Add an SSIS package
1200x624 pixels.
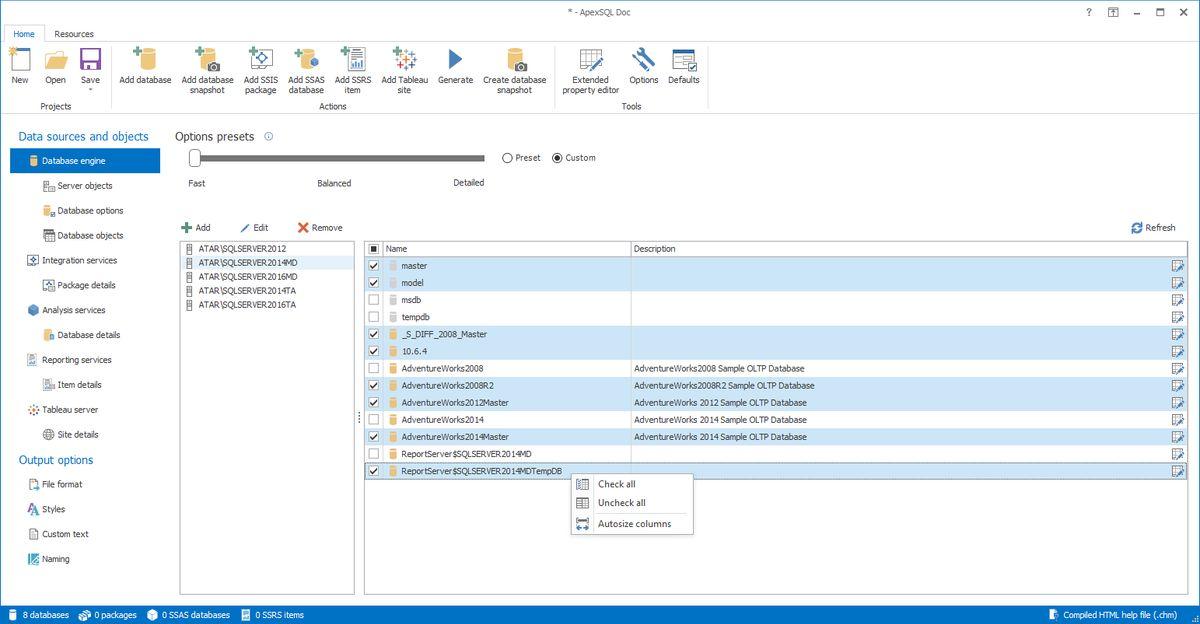(x=260, y=70)
